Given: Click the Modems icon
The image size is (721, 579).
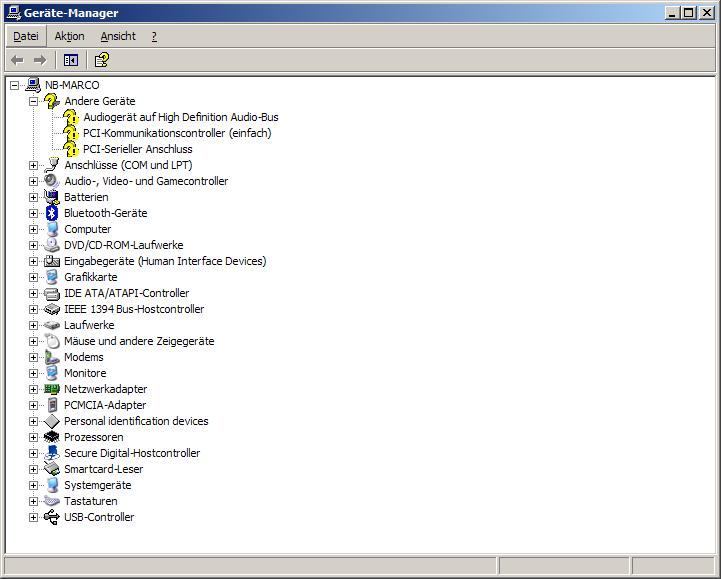Looking at the screenshot, I should [x=52, y=357].
